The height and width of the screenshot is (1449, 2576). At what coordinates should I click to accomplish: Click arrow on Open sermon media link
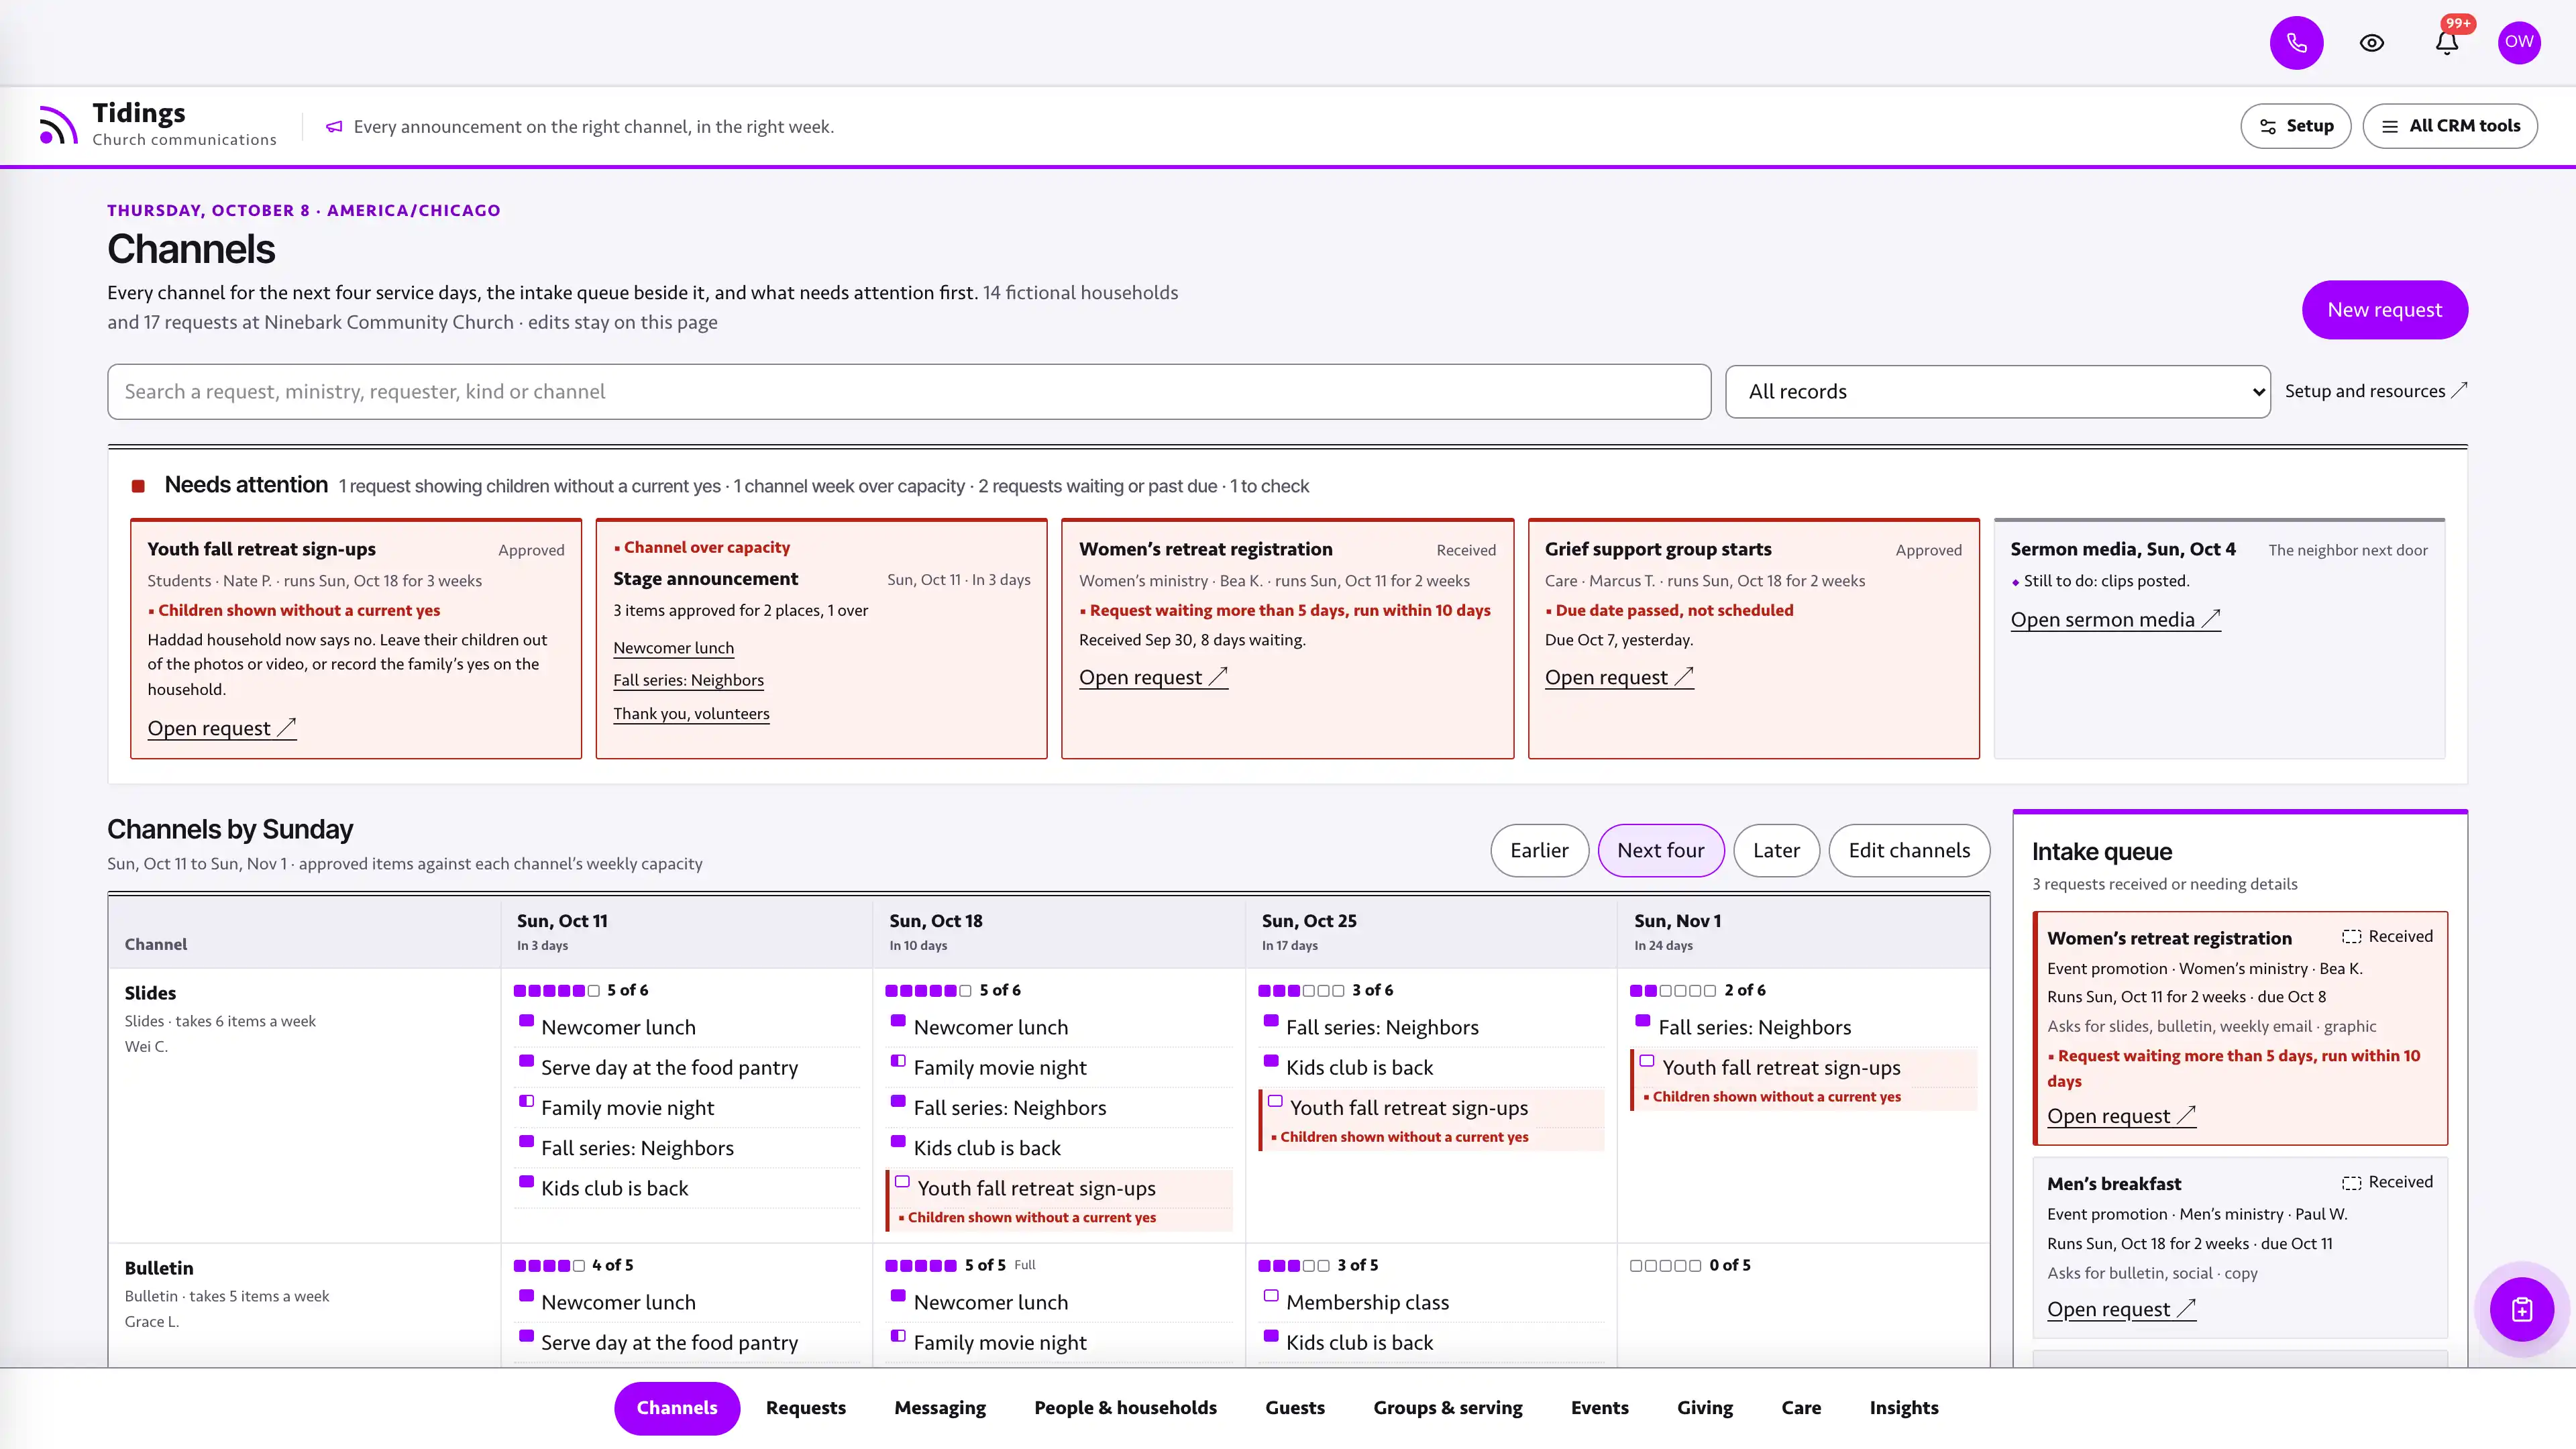pos(2211,619)
